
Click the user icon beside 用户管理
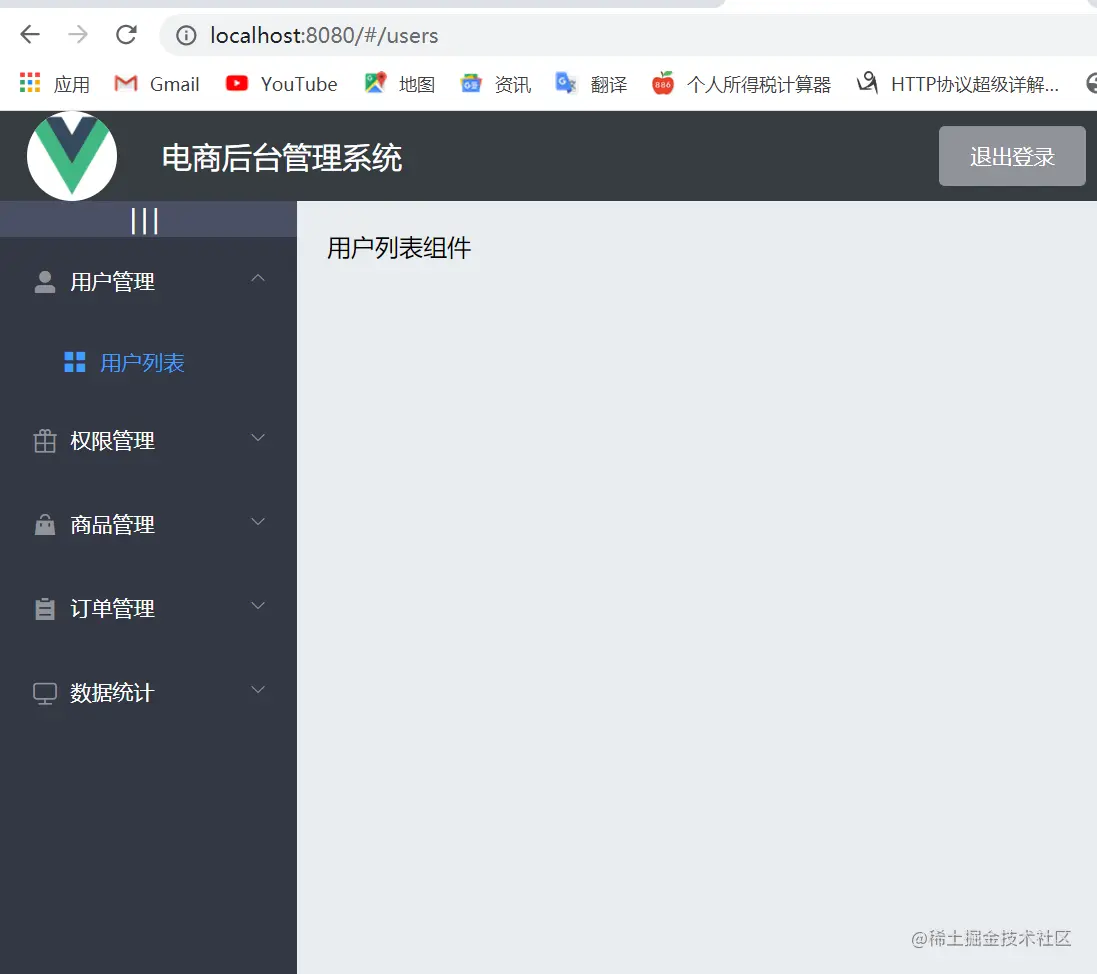click(x=45, y=282)
